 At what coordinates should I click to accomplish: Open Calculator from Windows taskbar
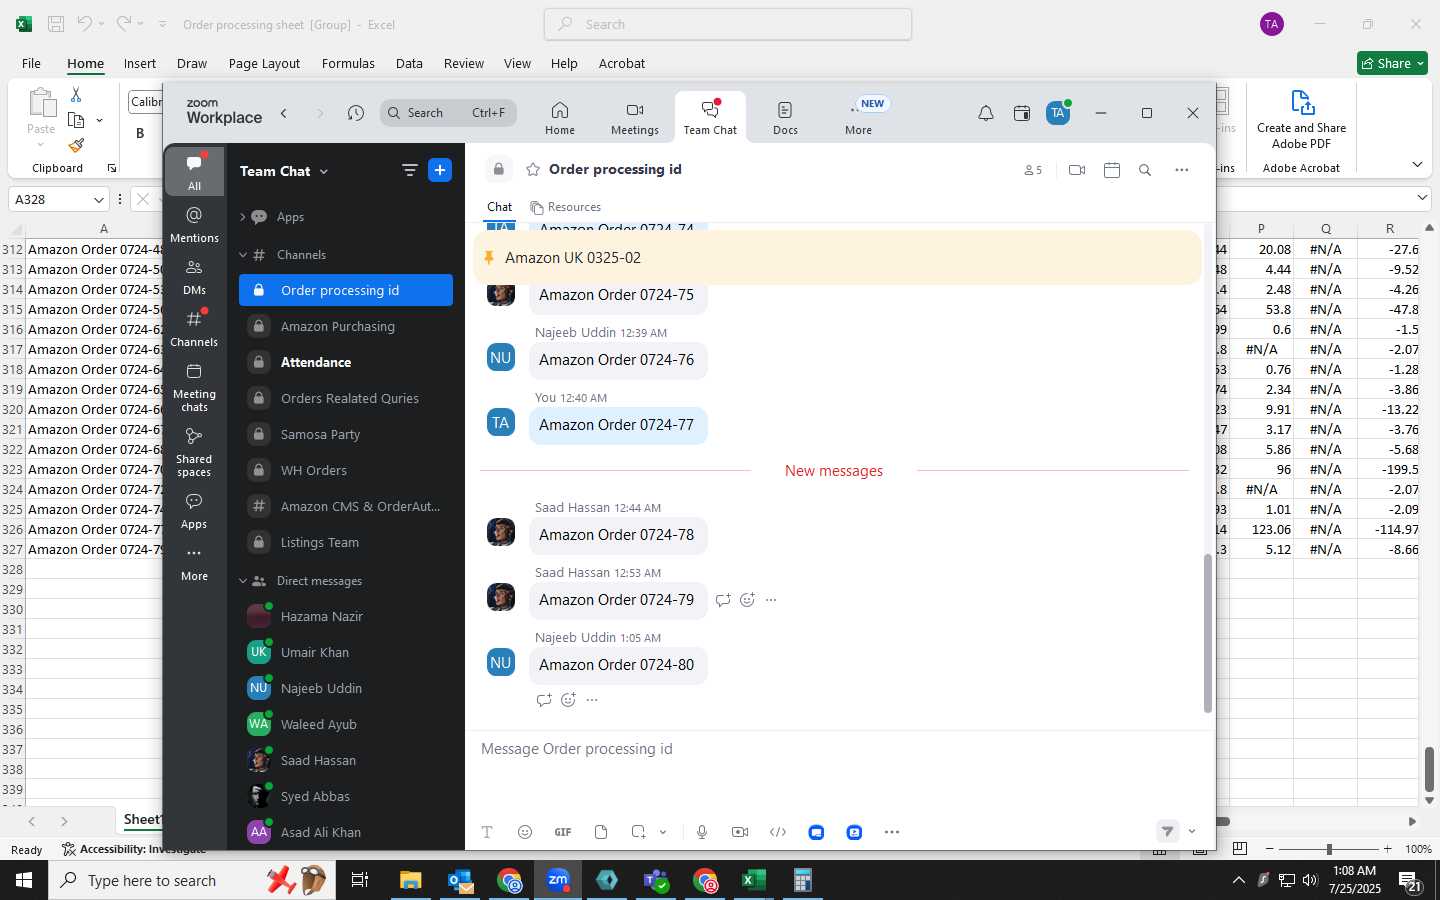click(802, 880)
